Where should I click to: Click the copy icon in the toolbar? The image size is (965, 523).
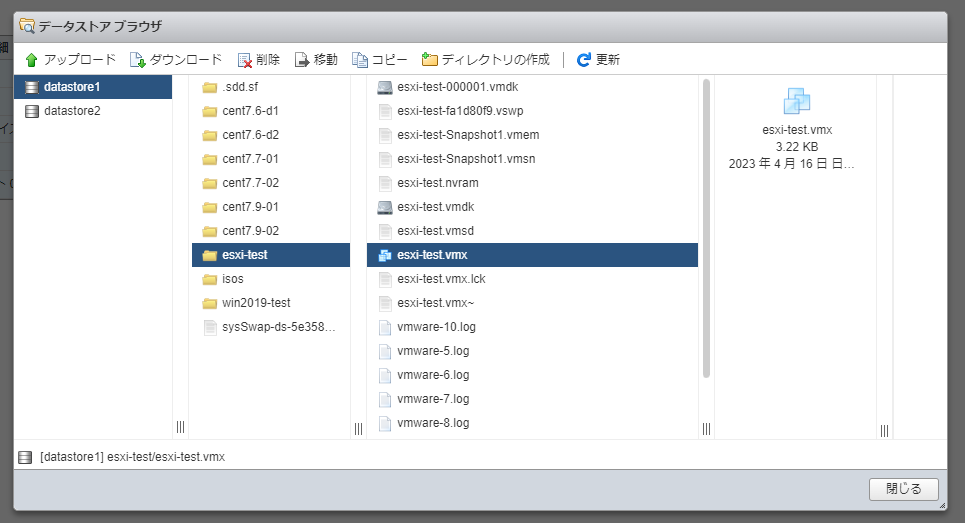coord(359,60)
